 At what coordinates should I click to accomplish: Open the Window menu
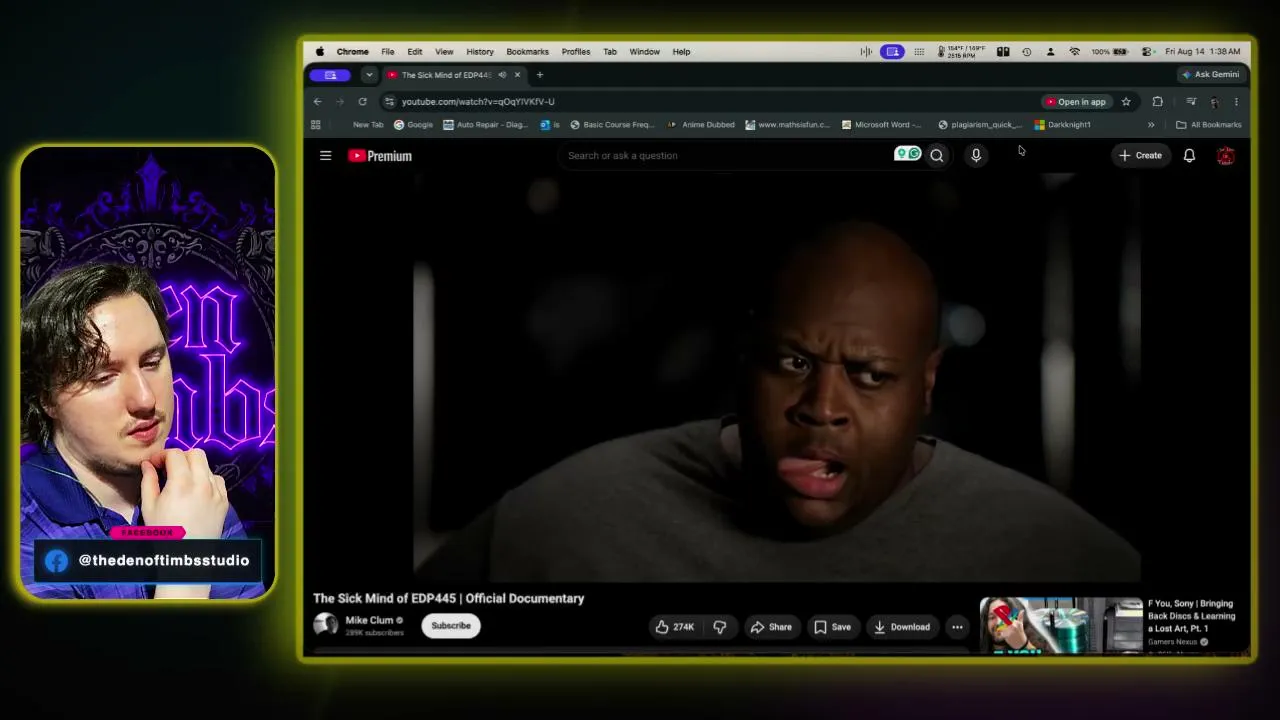click(x=645, y=52)
